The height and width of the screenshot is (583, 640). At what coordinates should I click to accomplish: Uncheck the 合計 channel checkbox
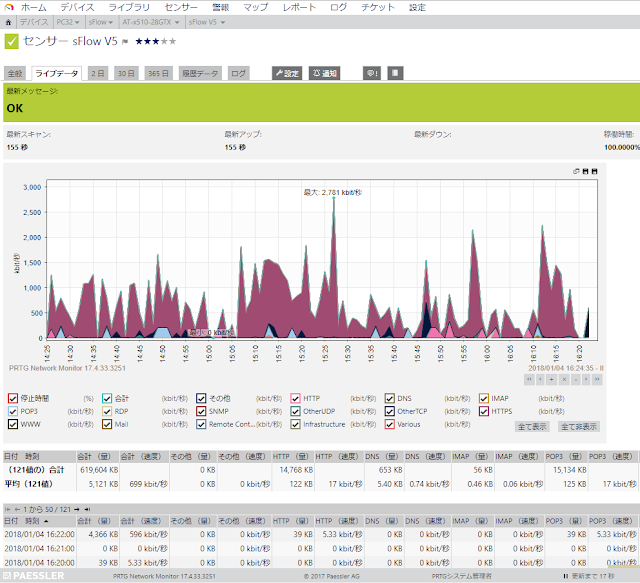pyautogui.click(x=107, y=398)
